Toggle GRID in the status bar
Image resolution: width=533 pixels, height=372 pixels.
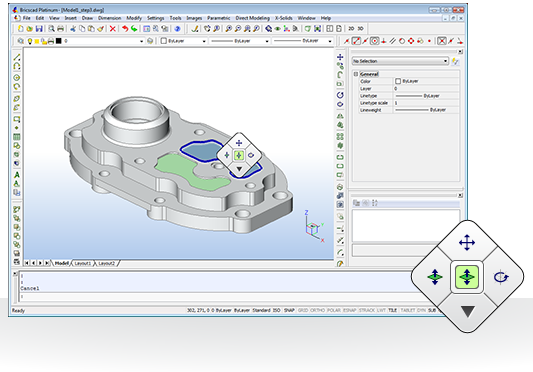point(303,310)
